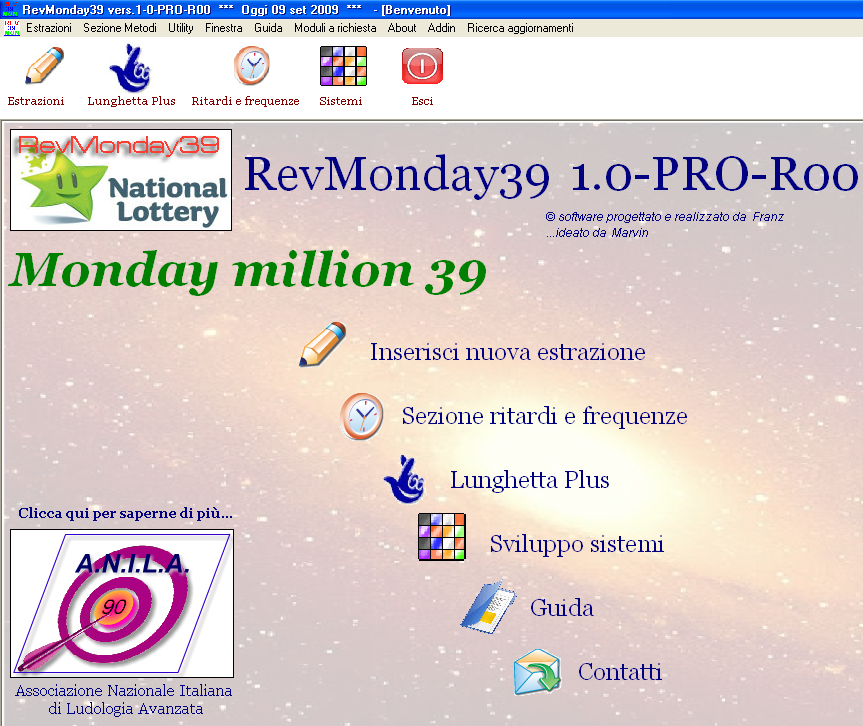This screenshot has height=726, width=863.
Task: Click the Estrazioni toolbar label
Action: tap(36, 101)
